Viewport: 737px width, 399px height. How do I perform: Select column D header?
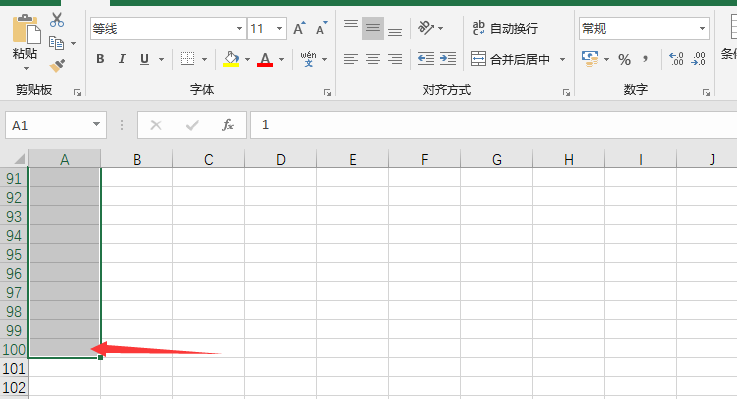[281, 159]
